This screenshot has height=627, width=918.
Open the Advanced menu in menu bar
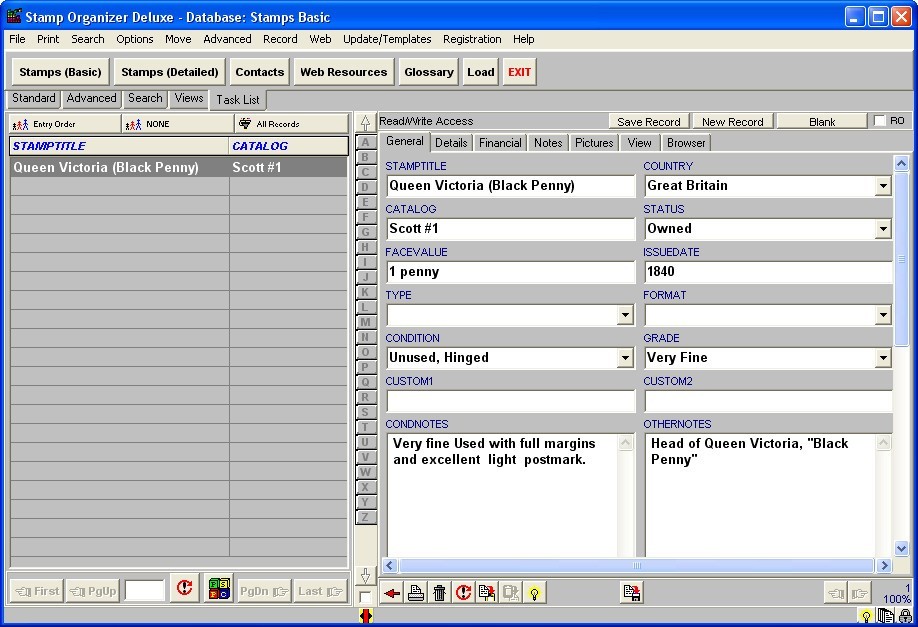coord(227,39)
